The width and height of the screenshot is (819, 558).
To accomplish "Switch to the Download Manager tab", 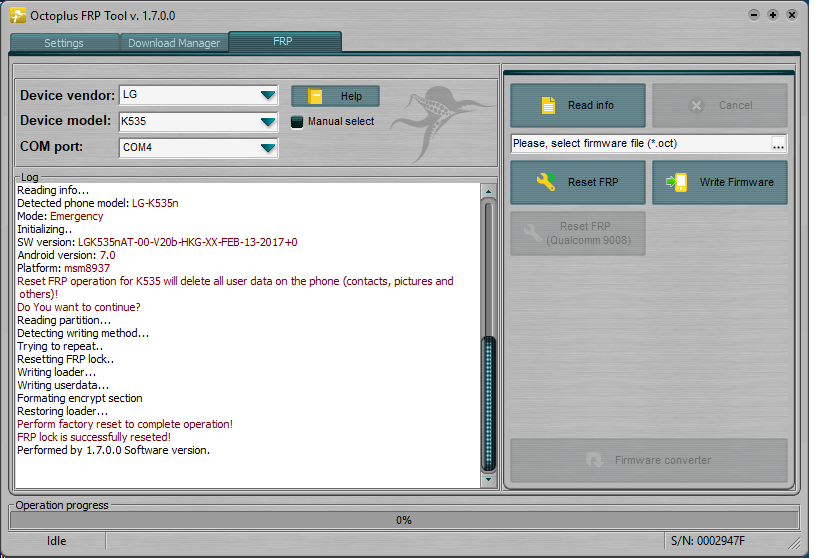I will [174, 43].
